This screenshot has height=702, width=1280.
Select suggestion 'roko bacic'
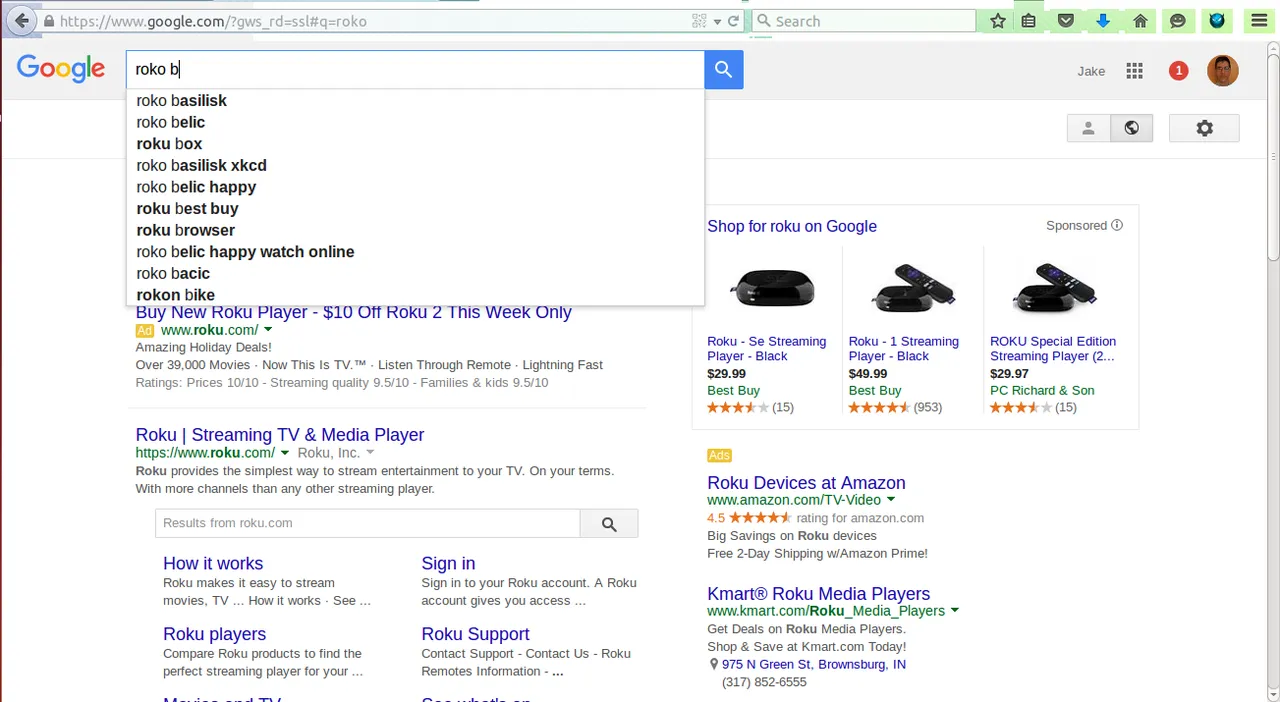click(x=415, y=273)
